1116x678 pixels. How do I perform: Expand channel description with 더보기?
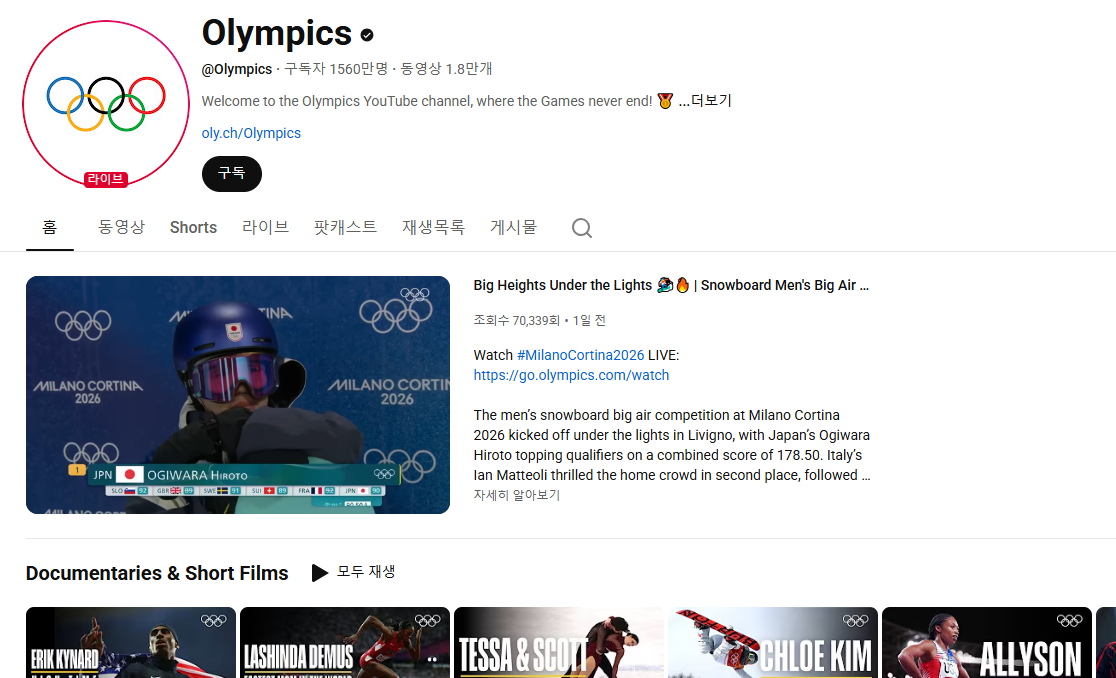pyautogui.click(x=705, y=101)
